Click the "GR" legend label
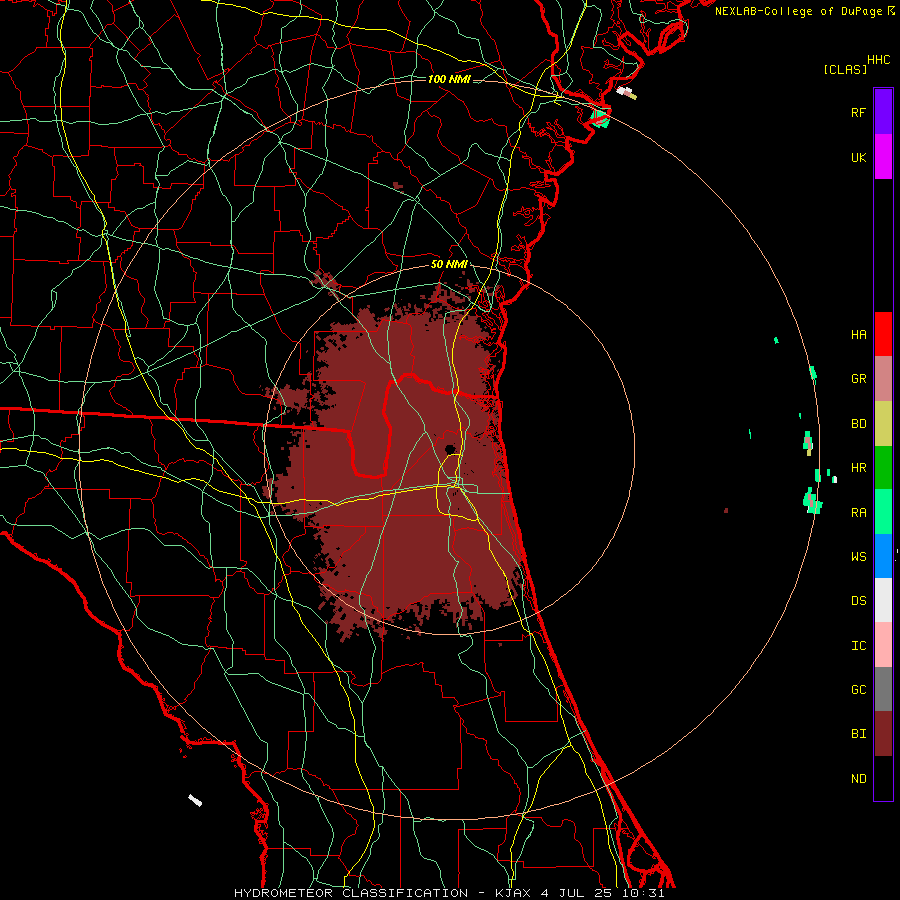The height and width of the screenshot is (900, 900). 858,378
